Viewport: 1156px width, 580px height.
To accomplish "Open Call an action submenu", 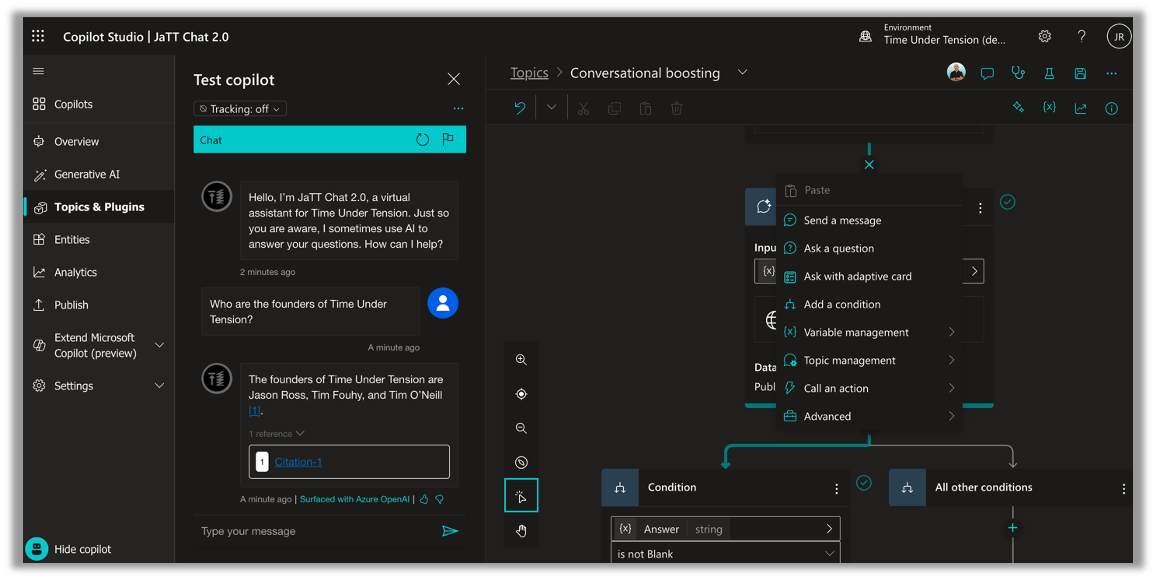I will coord(869,388).
